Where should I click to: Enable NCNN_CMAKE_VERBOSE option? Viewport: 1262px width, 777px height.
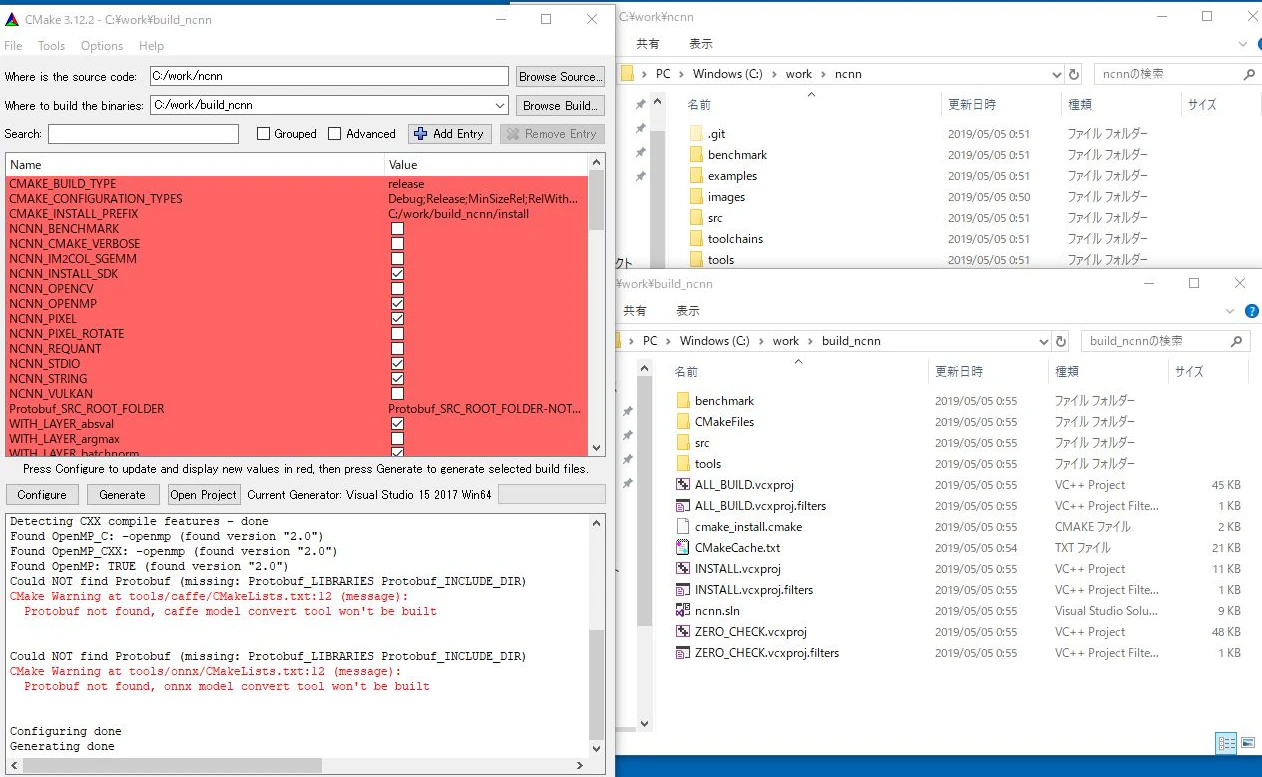[x=397, y=244]
